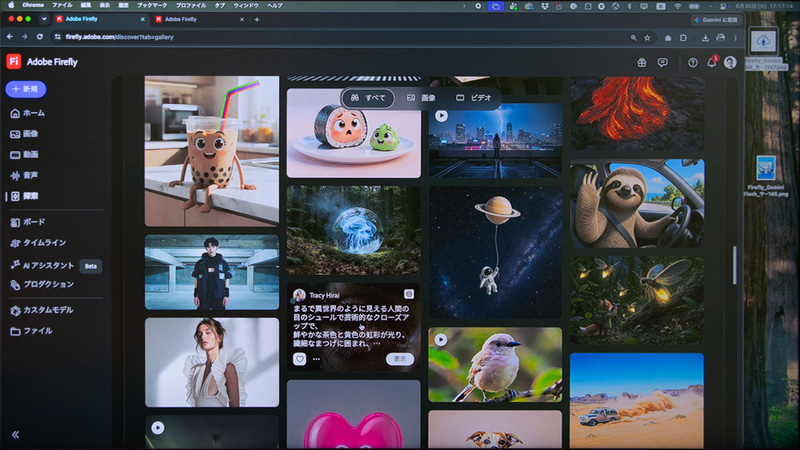Click the image type icon on Tracy Hirai card

pyautogui.click(x=409, y=294)
